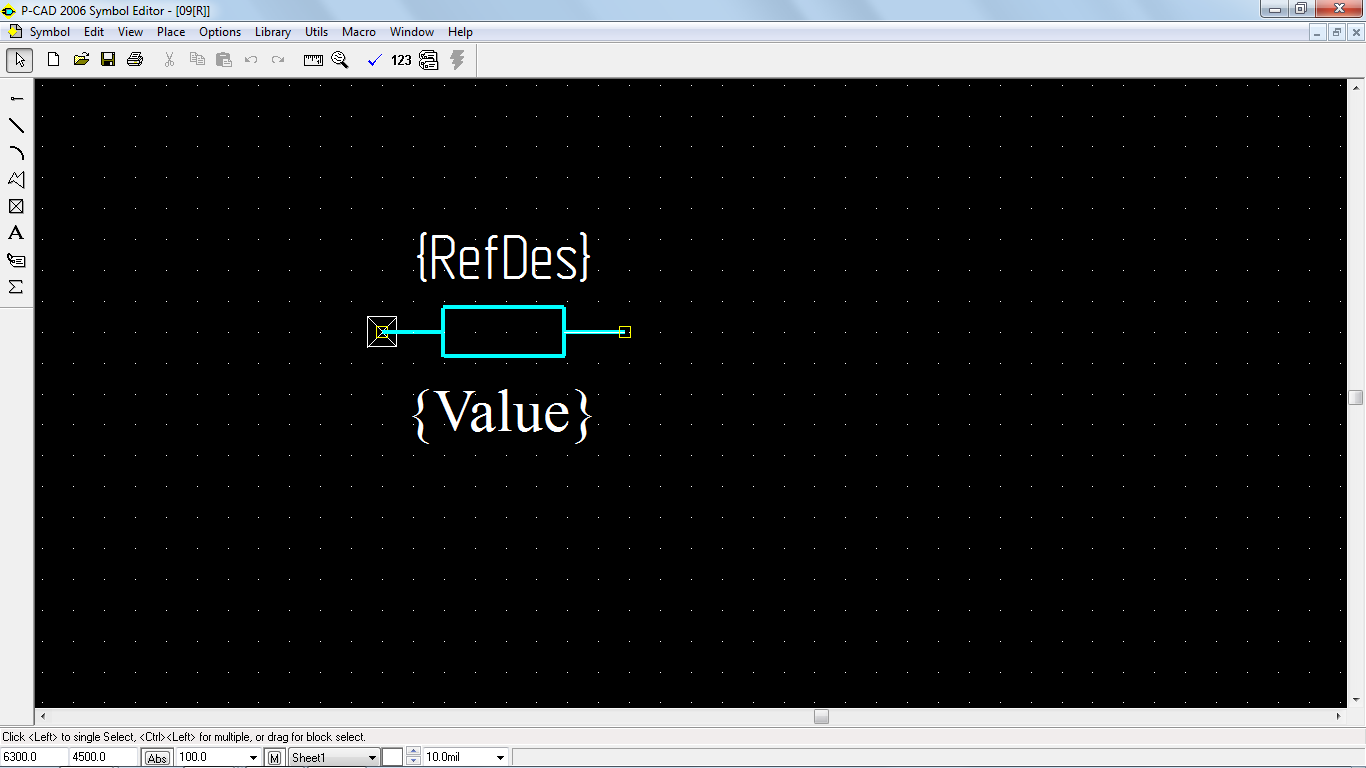This screenshot has width=1366, height=768.
Task: Select the ruler Measure tool
Action: tap(313, 60)
